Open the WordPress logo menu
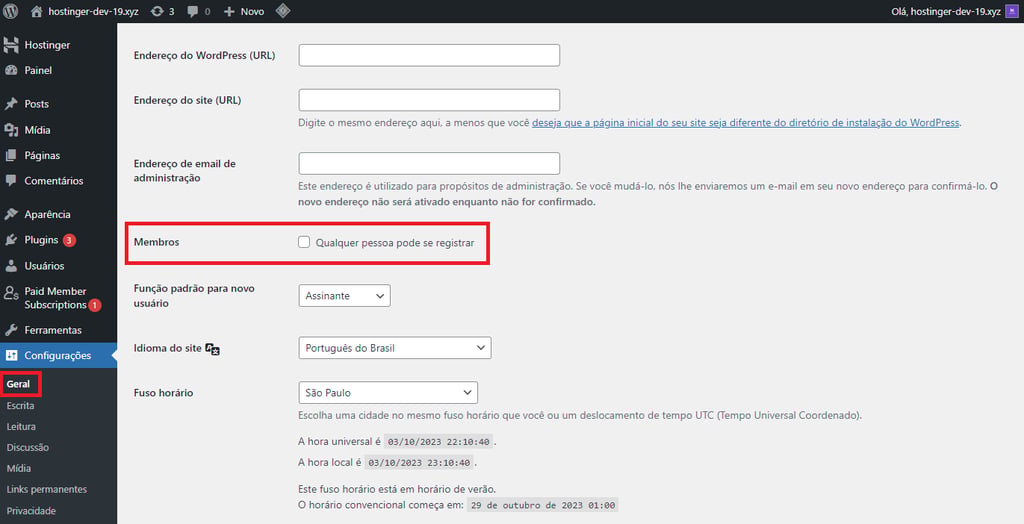 pyautogui.click(x=10, y=11)
